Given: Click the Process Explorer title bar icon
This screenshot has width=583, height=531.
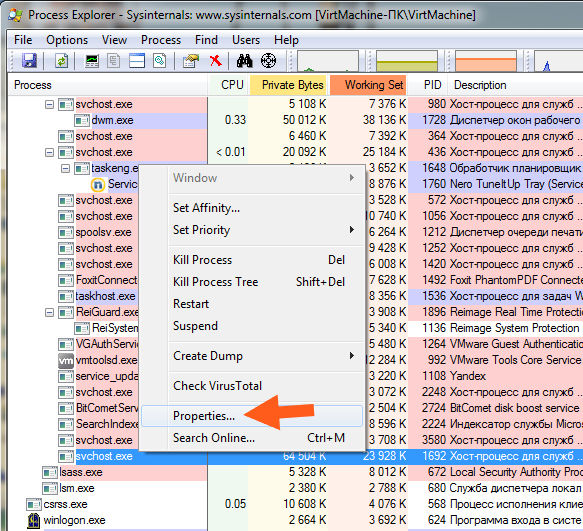Looking at the screenshot, I should pyautogui.click(x=16, y=15).
